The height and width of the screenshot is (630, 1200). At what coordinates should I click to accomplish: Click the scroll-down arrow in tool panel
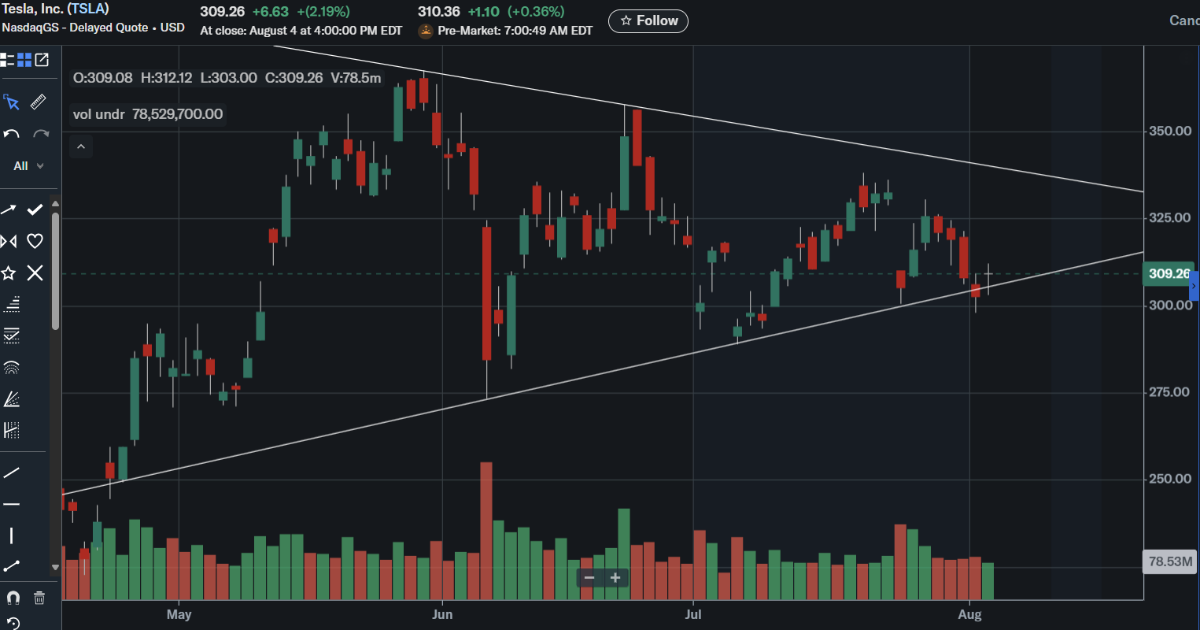55,566
